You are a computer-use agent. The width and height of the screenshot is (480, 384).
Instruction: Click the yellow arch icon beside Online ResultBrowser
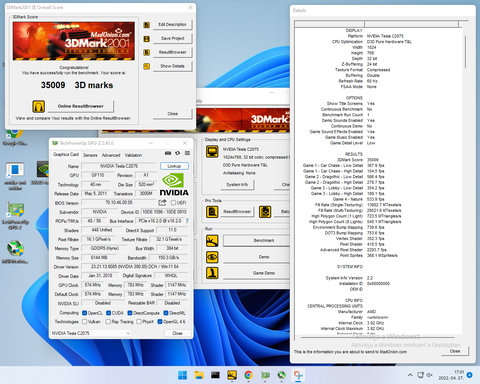coord(39,106)
